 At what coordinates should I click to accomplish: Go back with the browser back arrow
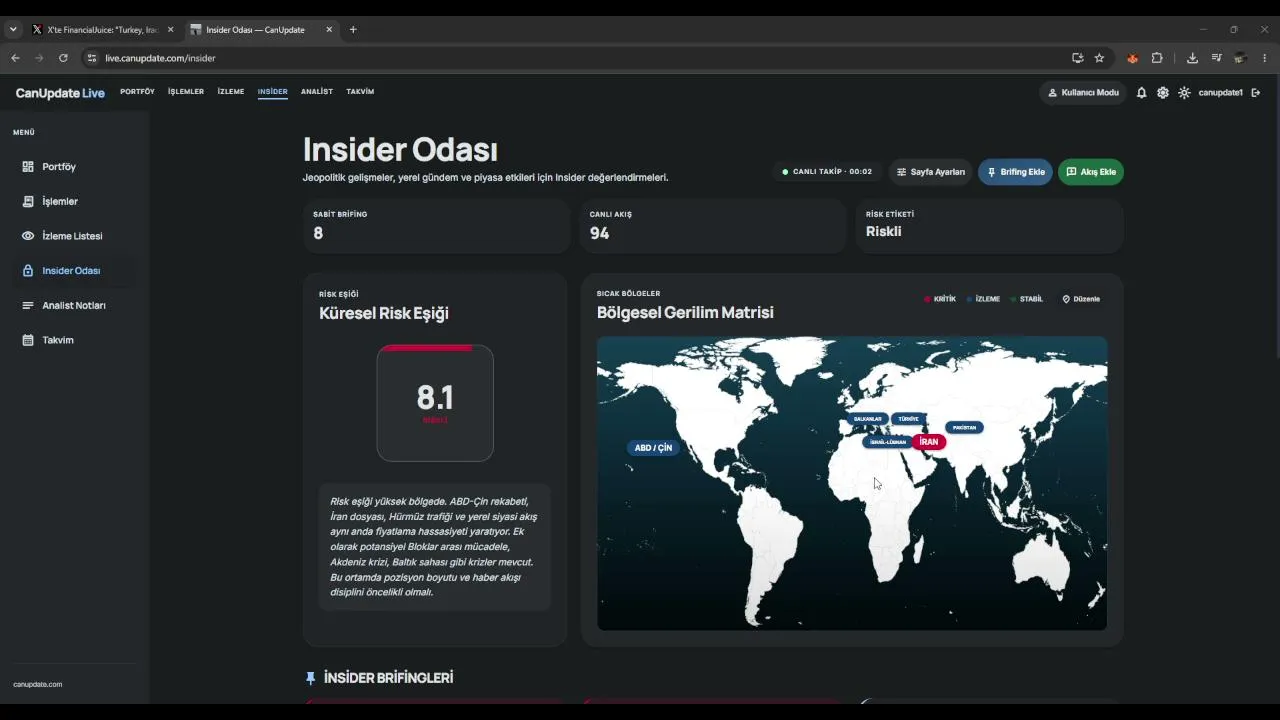pos(15,58)
